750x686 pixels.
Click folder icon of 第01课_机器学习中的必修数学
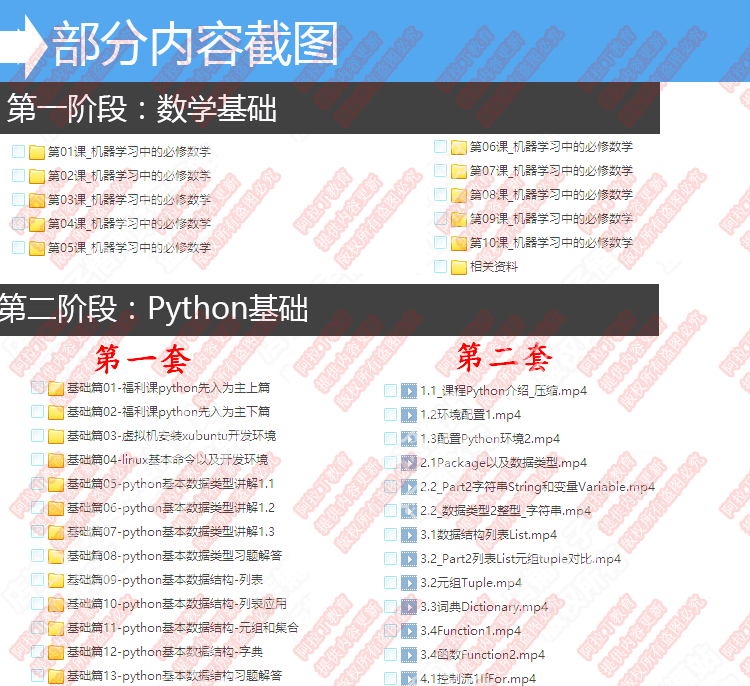(x=37, y=152)
